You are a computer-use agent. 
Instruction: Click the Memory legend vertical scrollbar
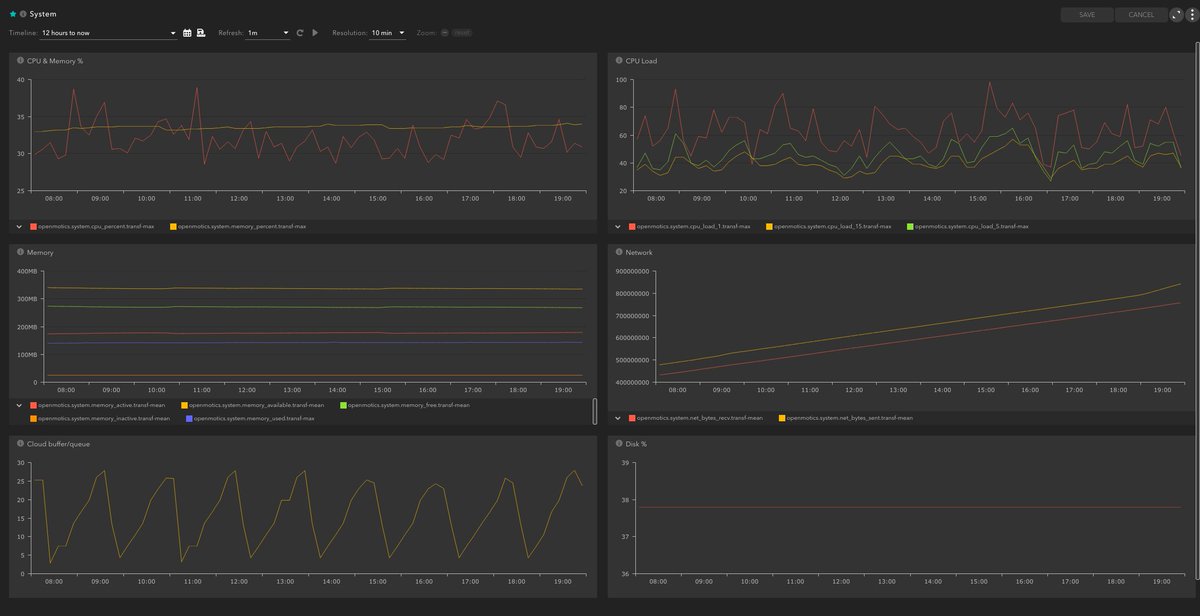click(x=595, y=411)
